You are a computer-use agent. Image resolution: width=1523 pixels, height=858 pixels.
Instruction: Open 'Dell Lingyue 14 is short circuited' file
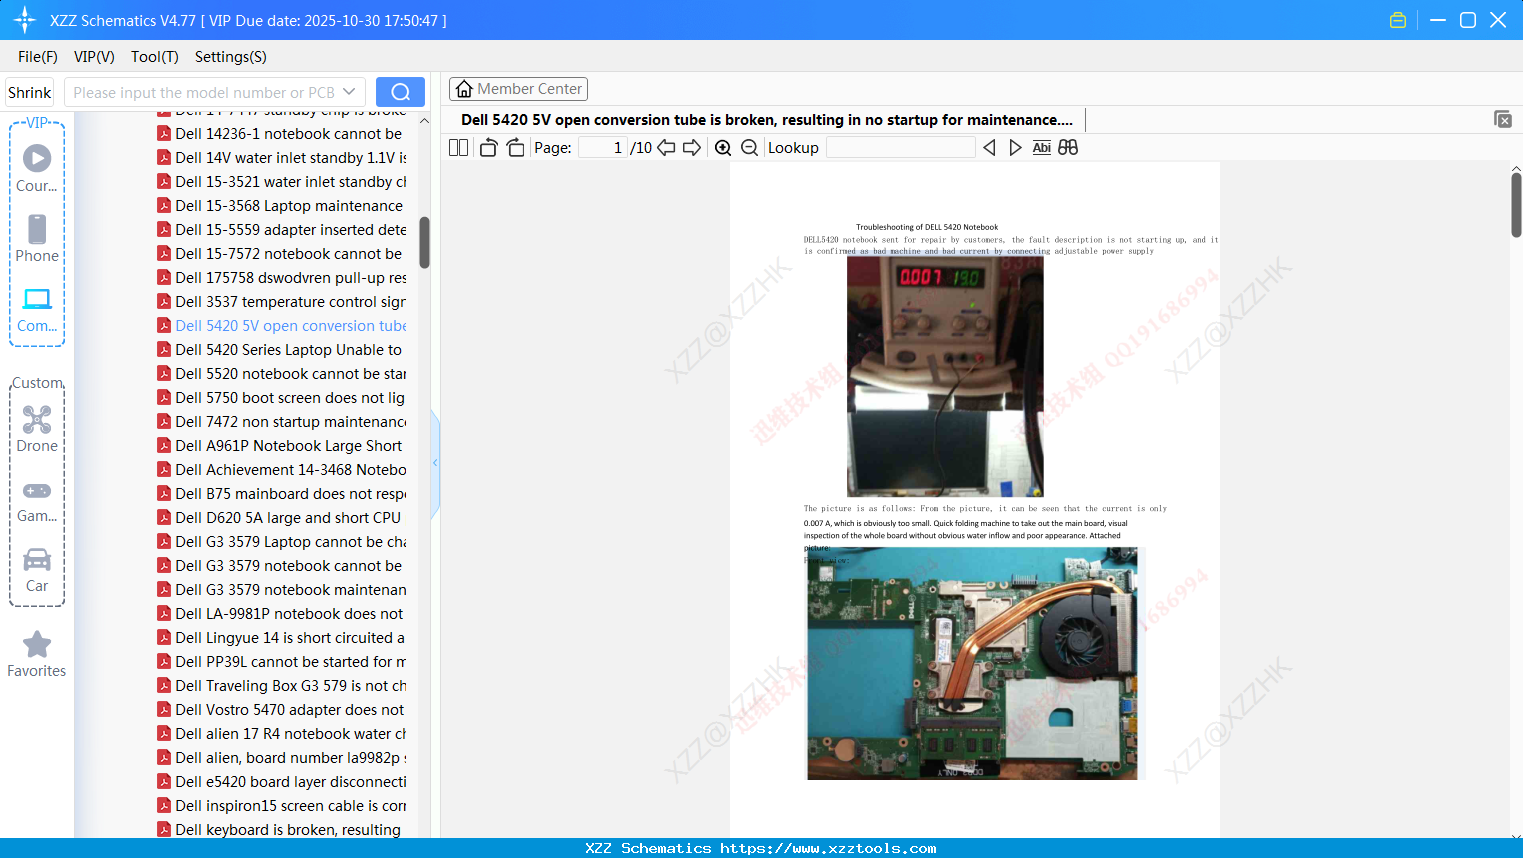click(x=281, y=638)
